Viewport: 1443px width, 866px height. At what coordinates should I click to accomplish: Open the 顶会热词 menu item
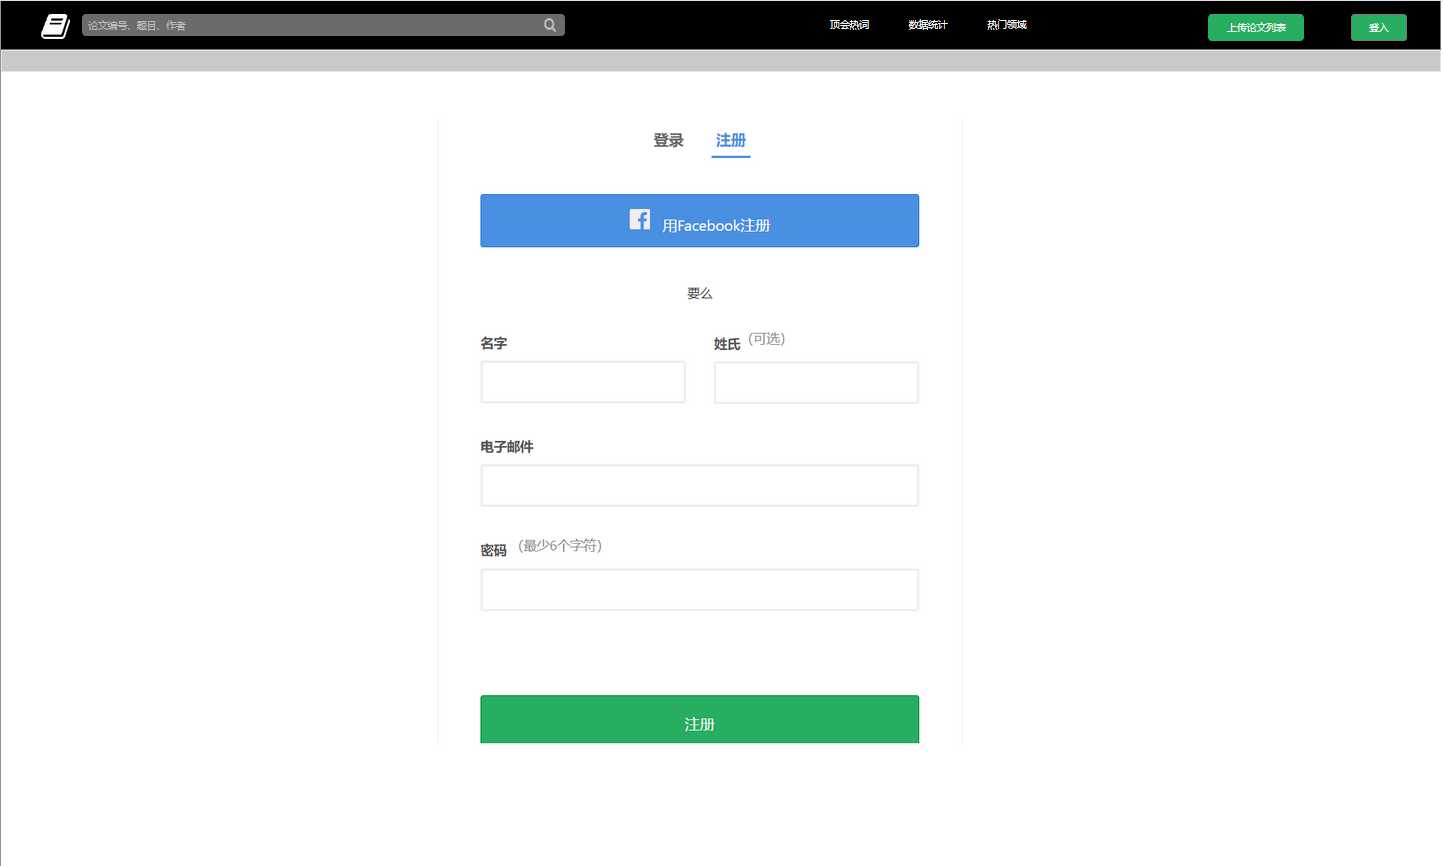pyautogui.click(x=849, y=24)
